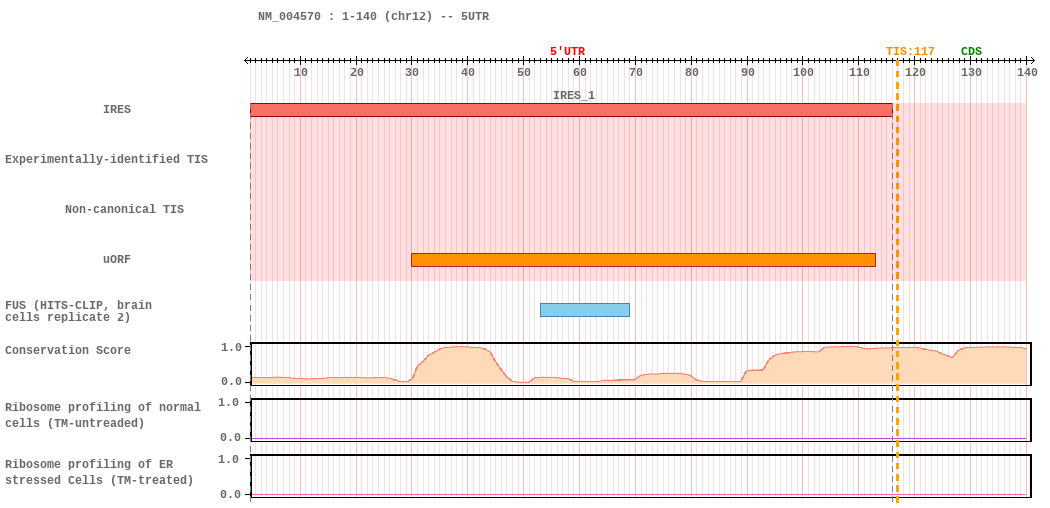Select the uORF track label

click(117, 260)
